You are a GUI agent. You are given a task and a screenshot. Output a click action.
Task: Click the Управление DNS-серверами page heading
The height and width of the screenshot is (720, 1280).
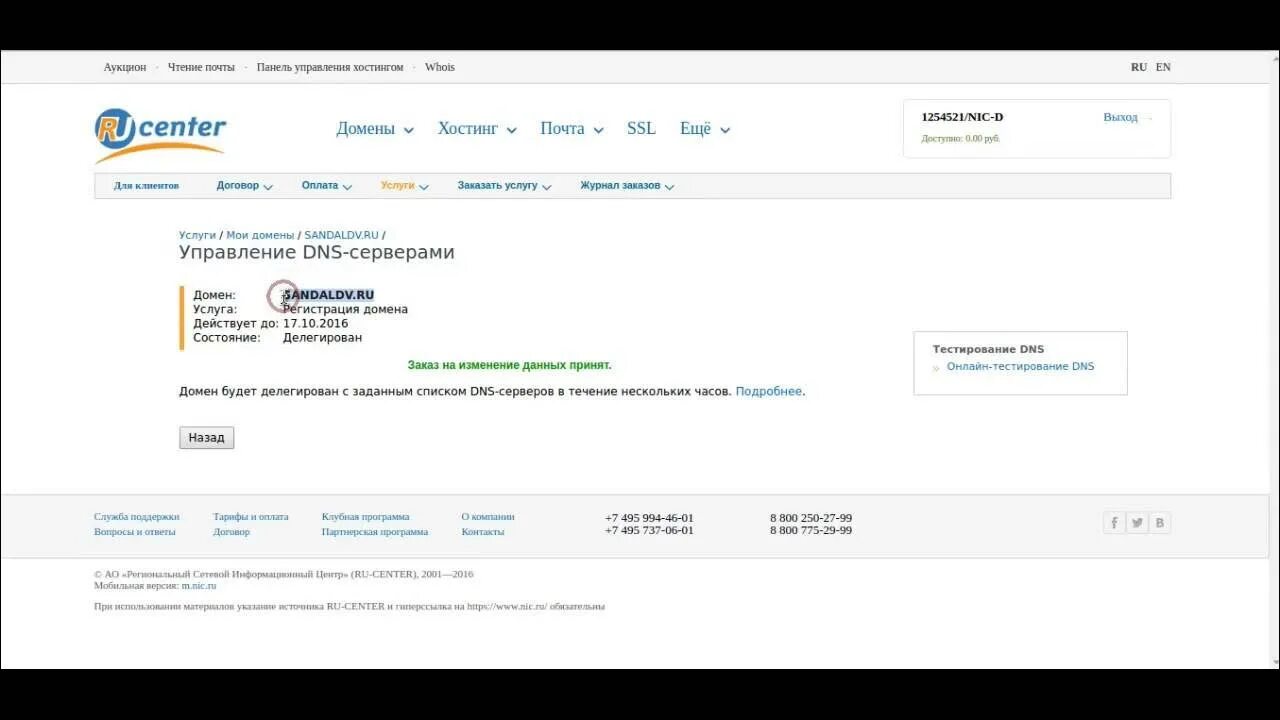(317, 253)
